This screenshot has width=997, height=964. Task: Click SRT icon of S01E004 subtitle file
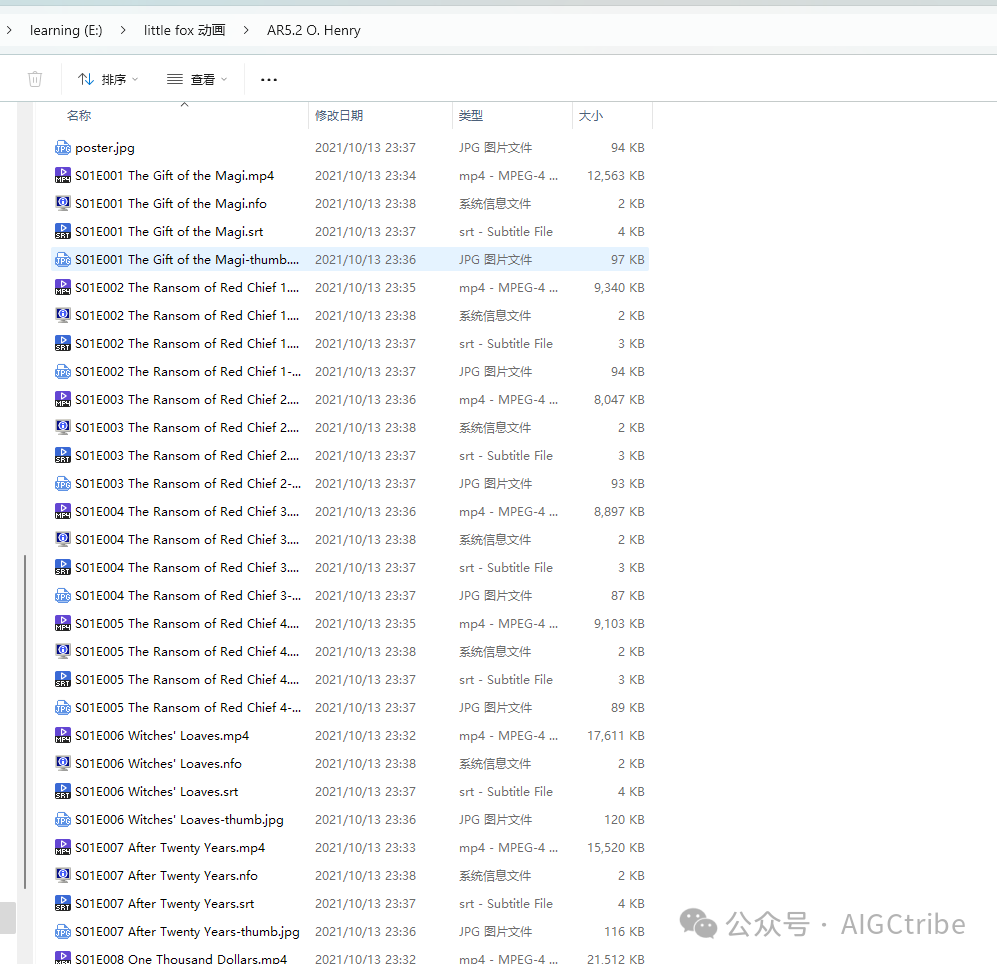click(63, 567)
